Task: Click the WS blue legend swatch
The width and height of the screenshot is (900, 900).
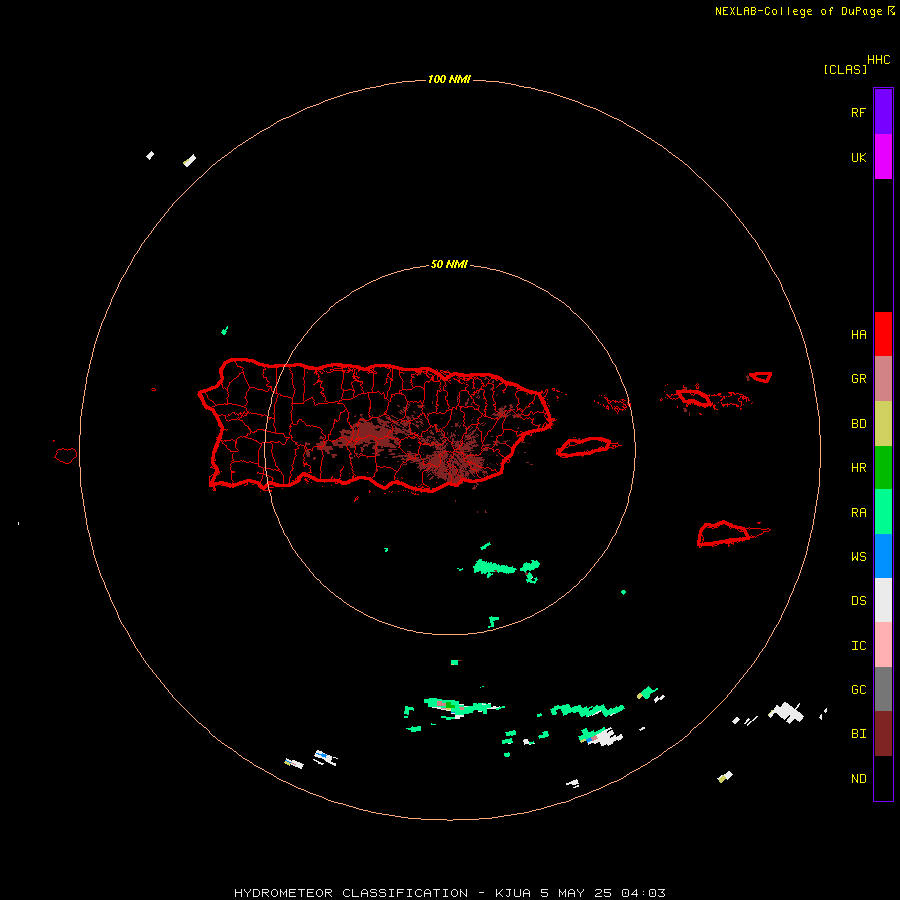Action: [x=883, y=556]
